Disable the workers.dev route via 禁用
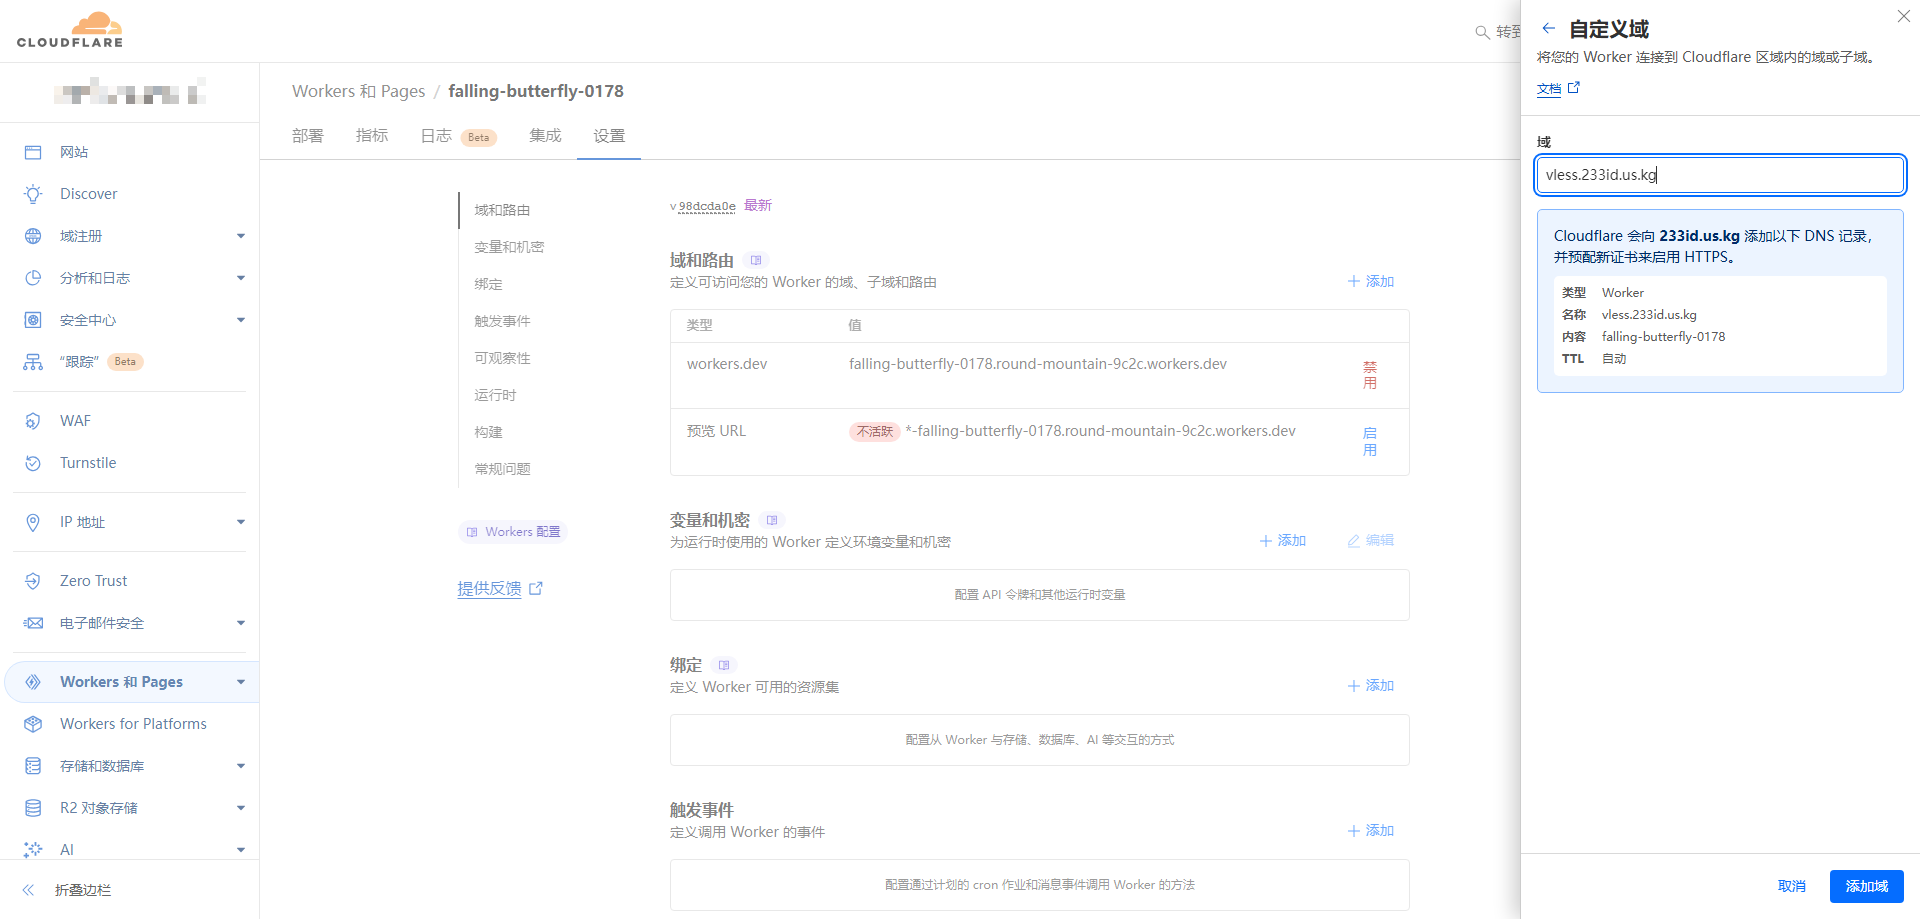 (1370, 375)
